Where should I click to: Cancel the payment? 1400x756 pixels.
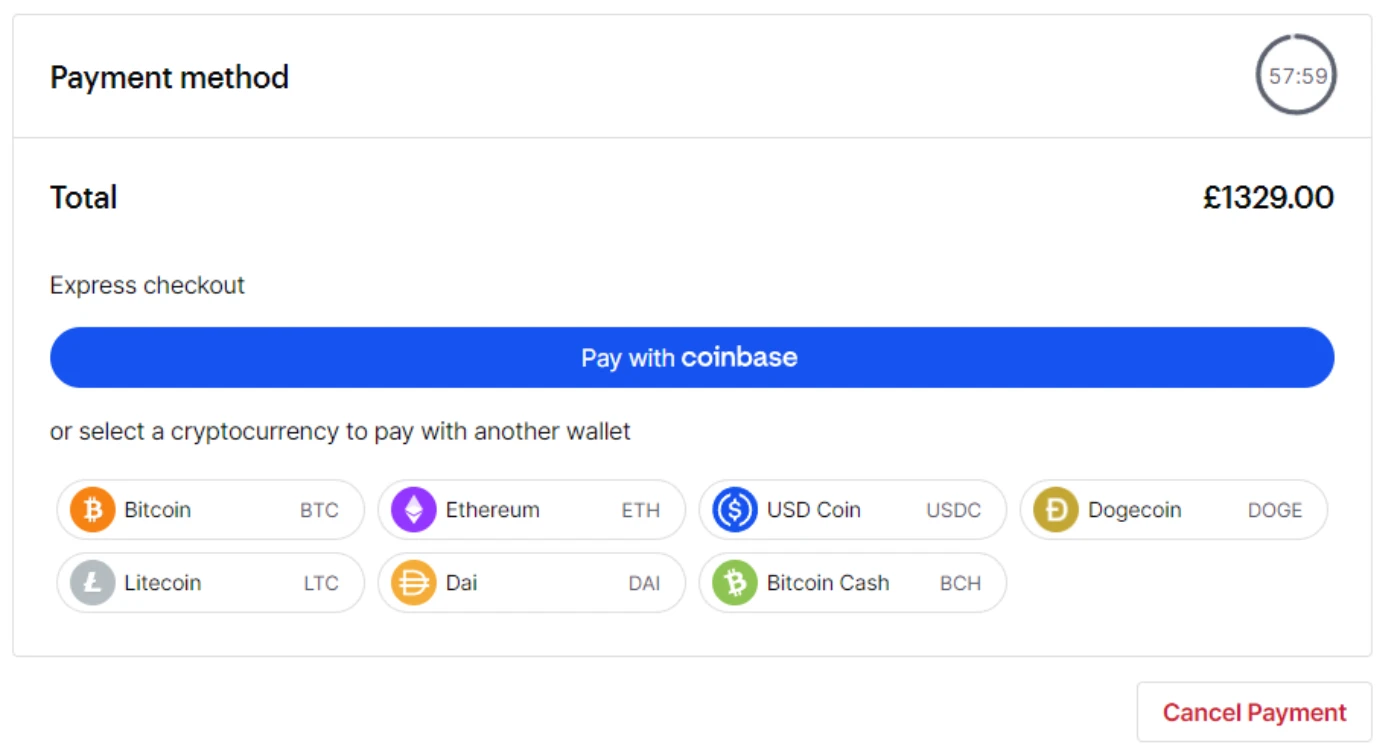coord(1255,713)
